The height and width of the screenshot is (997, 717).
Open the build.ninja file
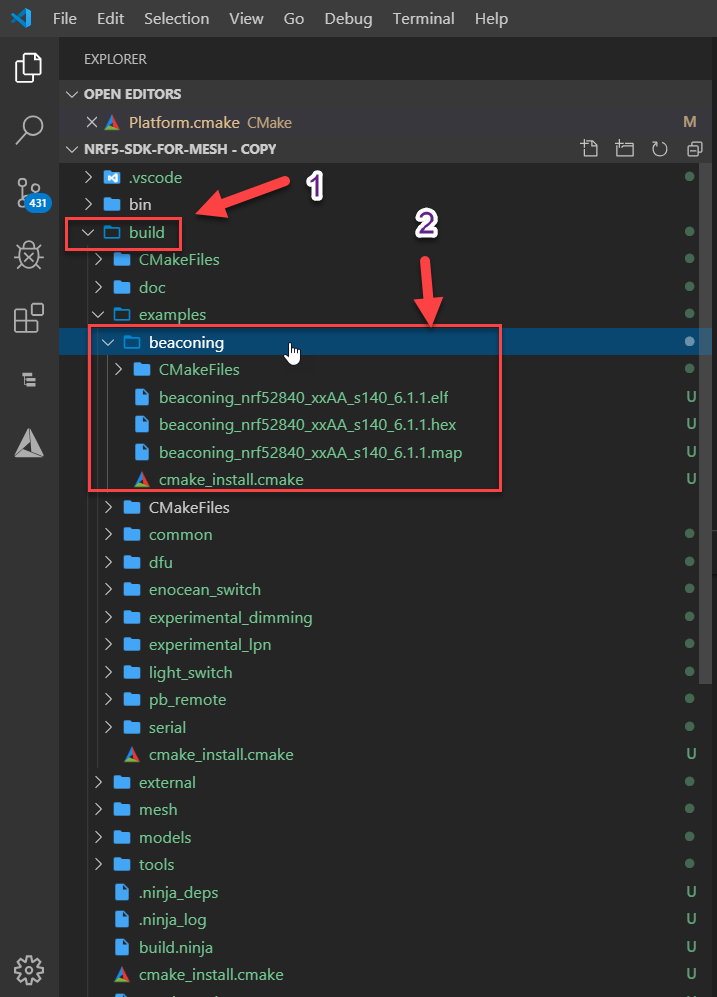coord(175,946)
